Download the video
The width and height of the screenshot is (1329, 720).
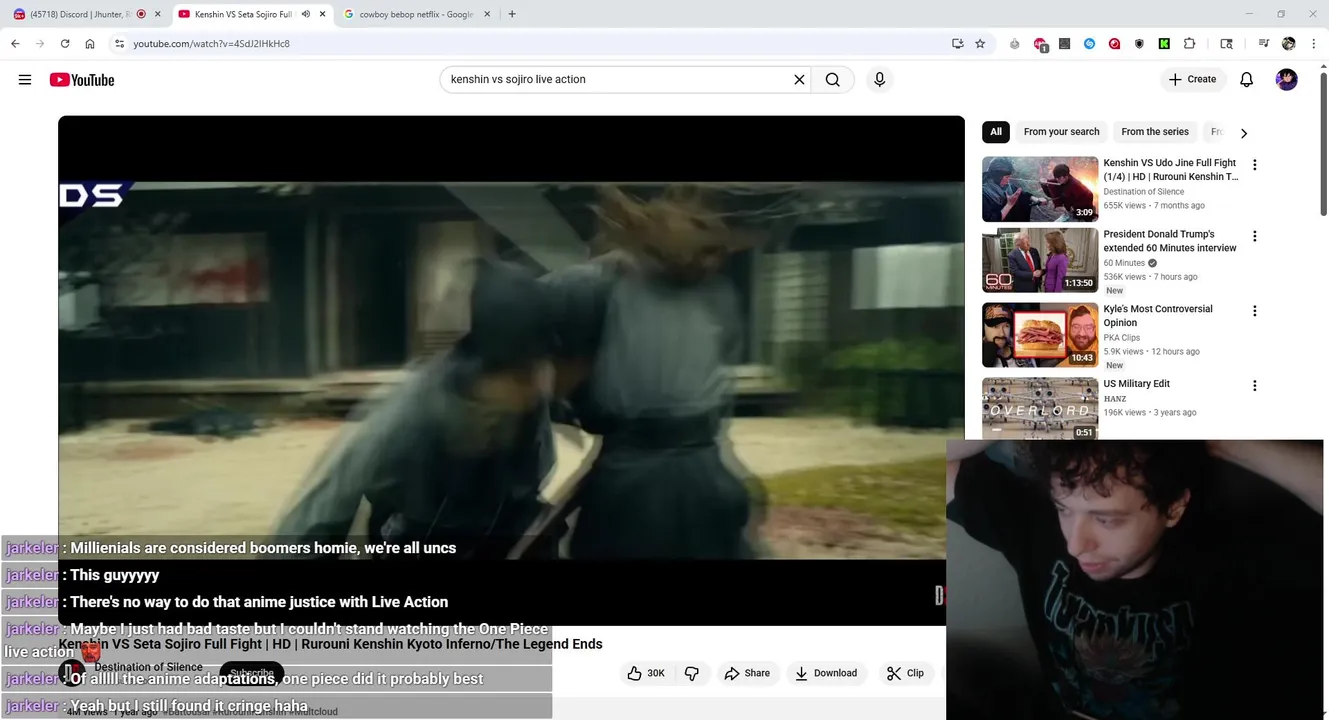tap(826, 673)
